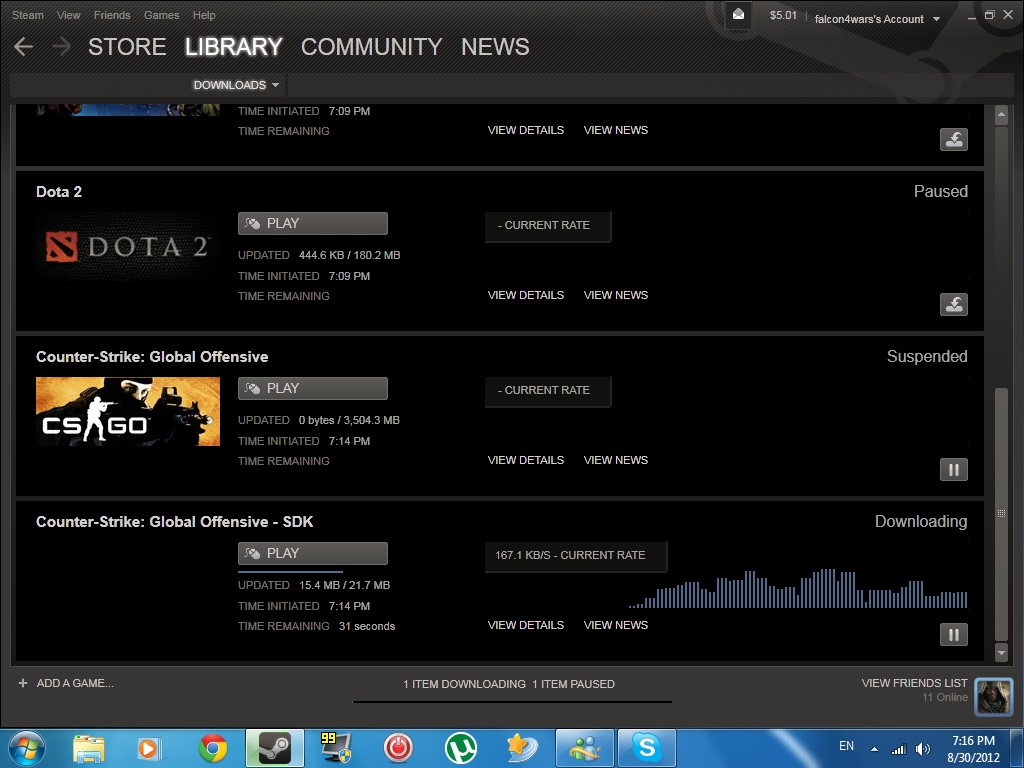The image size is (1024, 768).
Task: Resume Dota 2 download with its icon
Action: [953, 304]
